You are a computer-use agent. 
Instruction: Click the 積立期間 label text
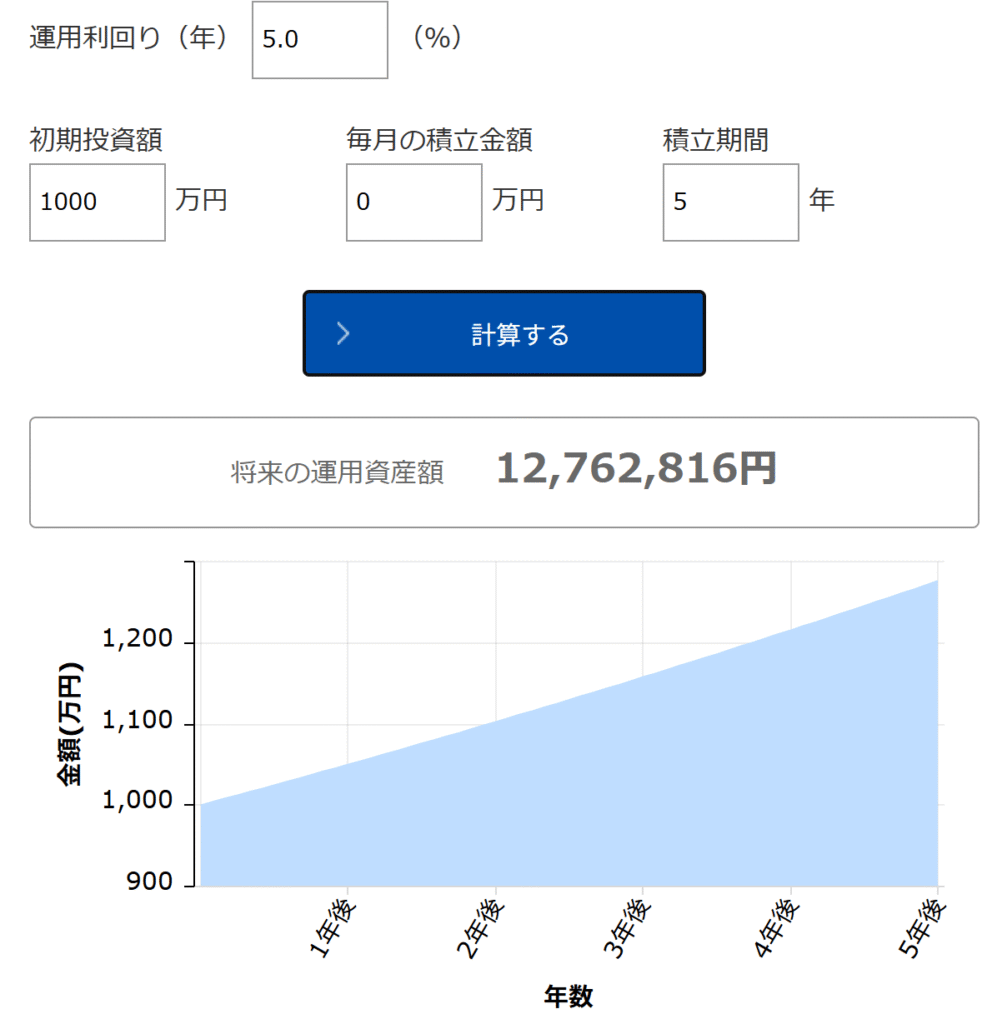click(716, 140)
